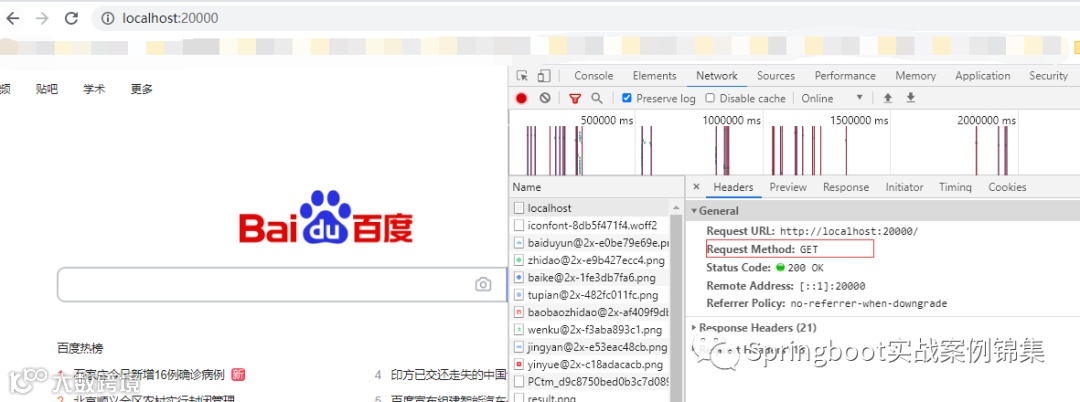The width and height of the screenshot is (1080, 402).
Task: Open the 贴吧 link
Action: pos(47,89)
